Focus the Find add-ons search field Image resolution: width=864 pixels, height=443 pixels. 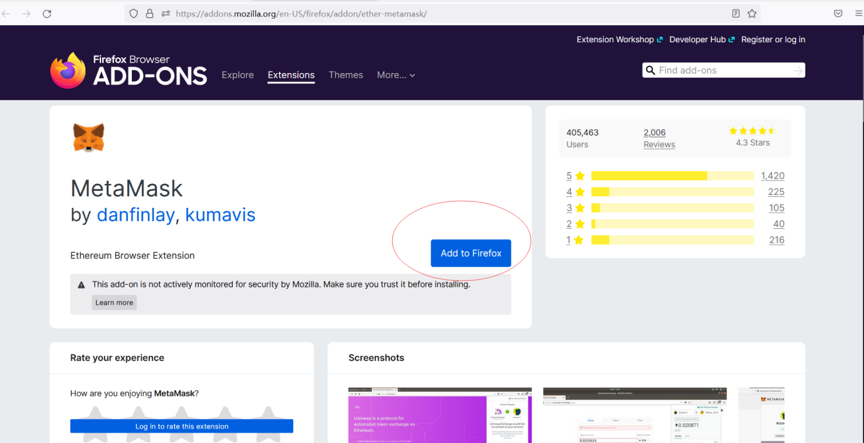[x=723, y=71]
